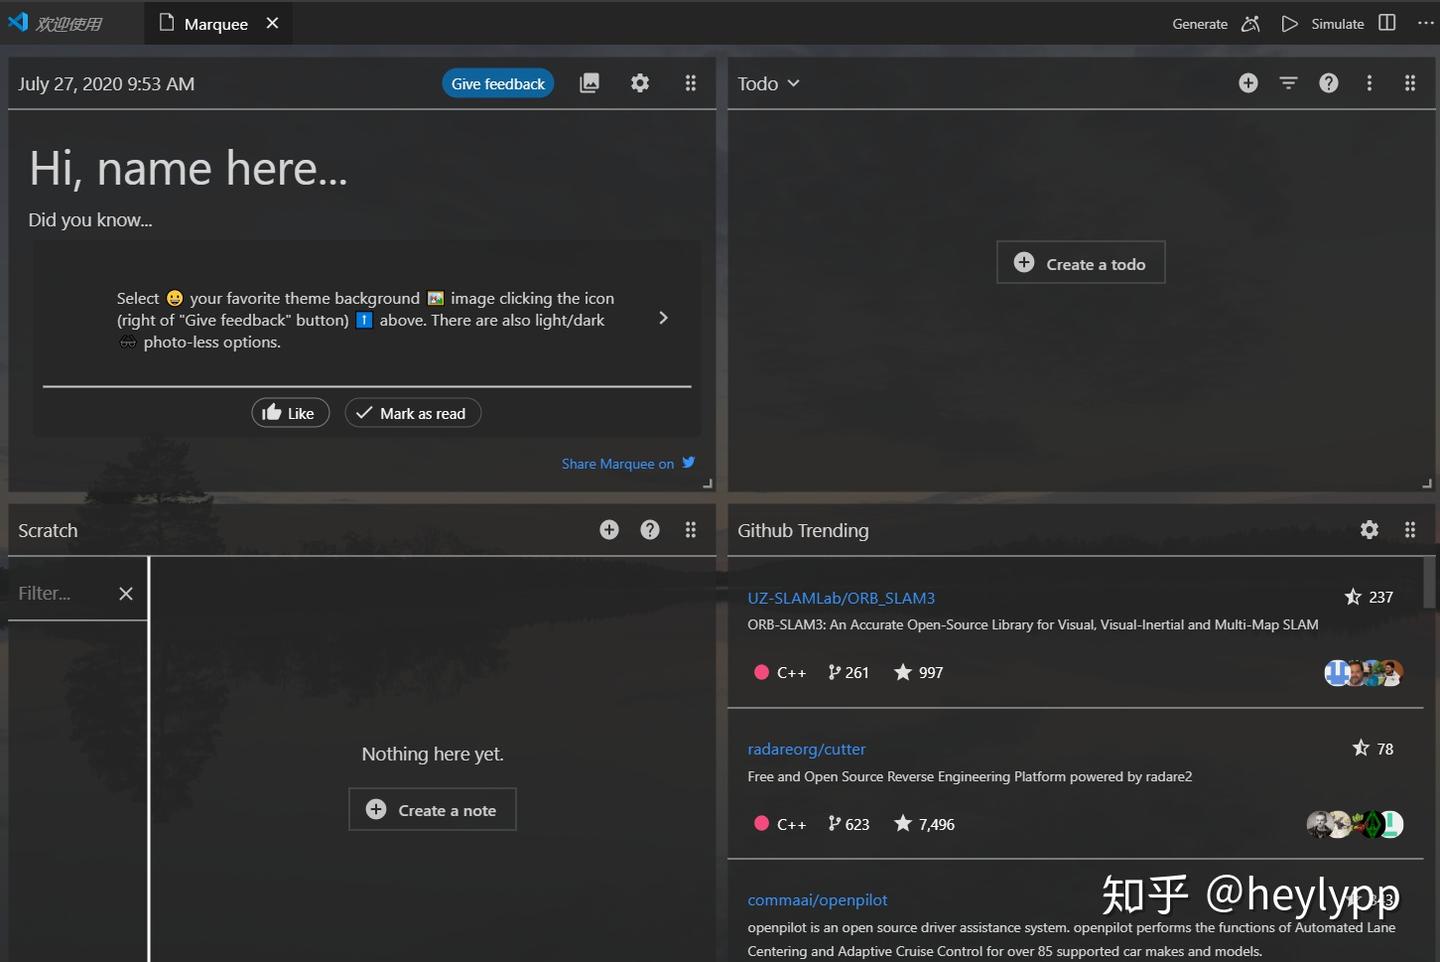The width and height of the screenshot is (1440, 962).
Task: Click the Generate AI icon
Action: click(x=1249, y=23)
